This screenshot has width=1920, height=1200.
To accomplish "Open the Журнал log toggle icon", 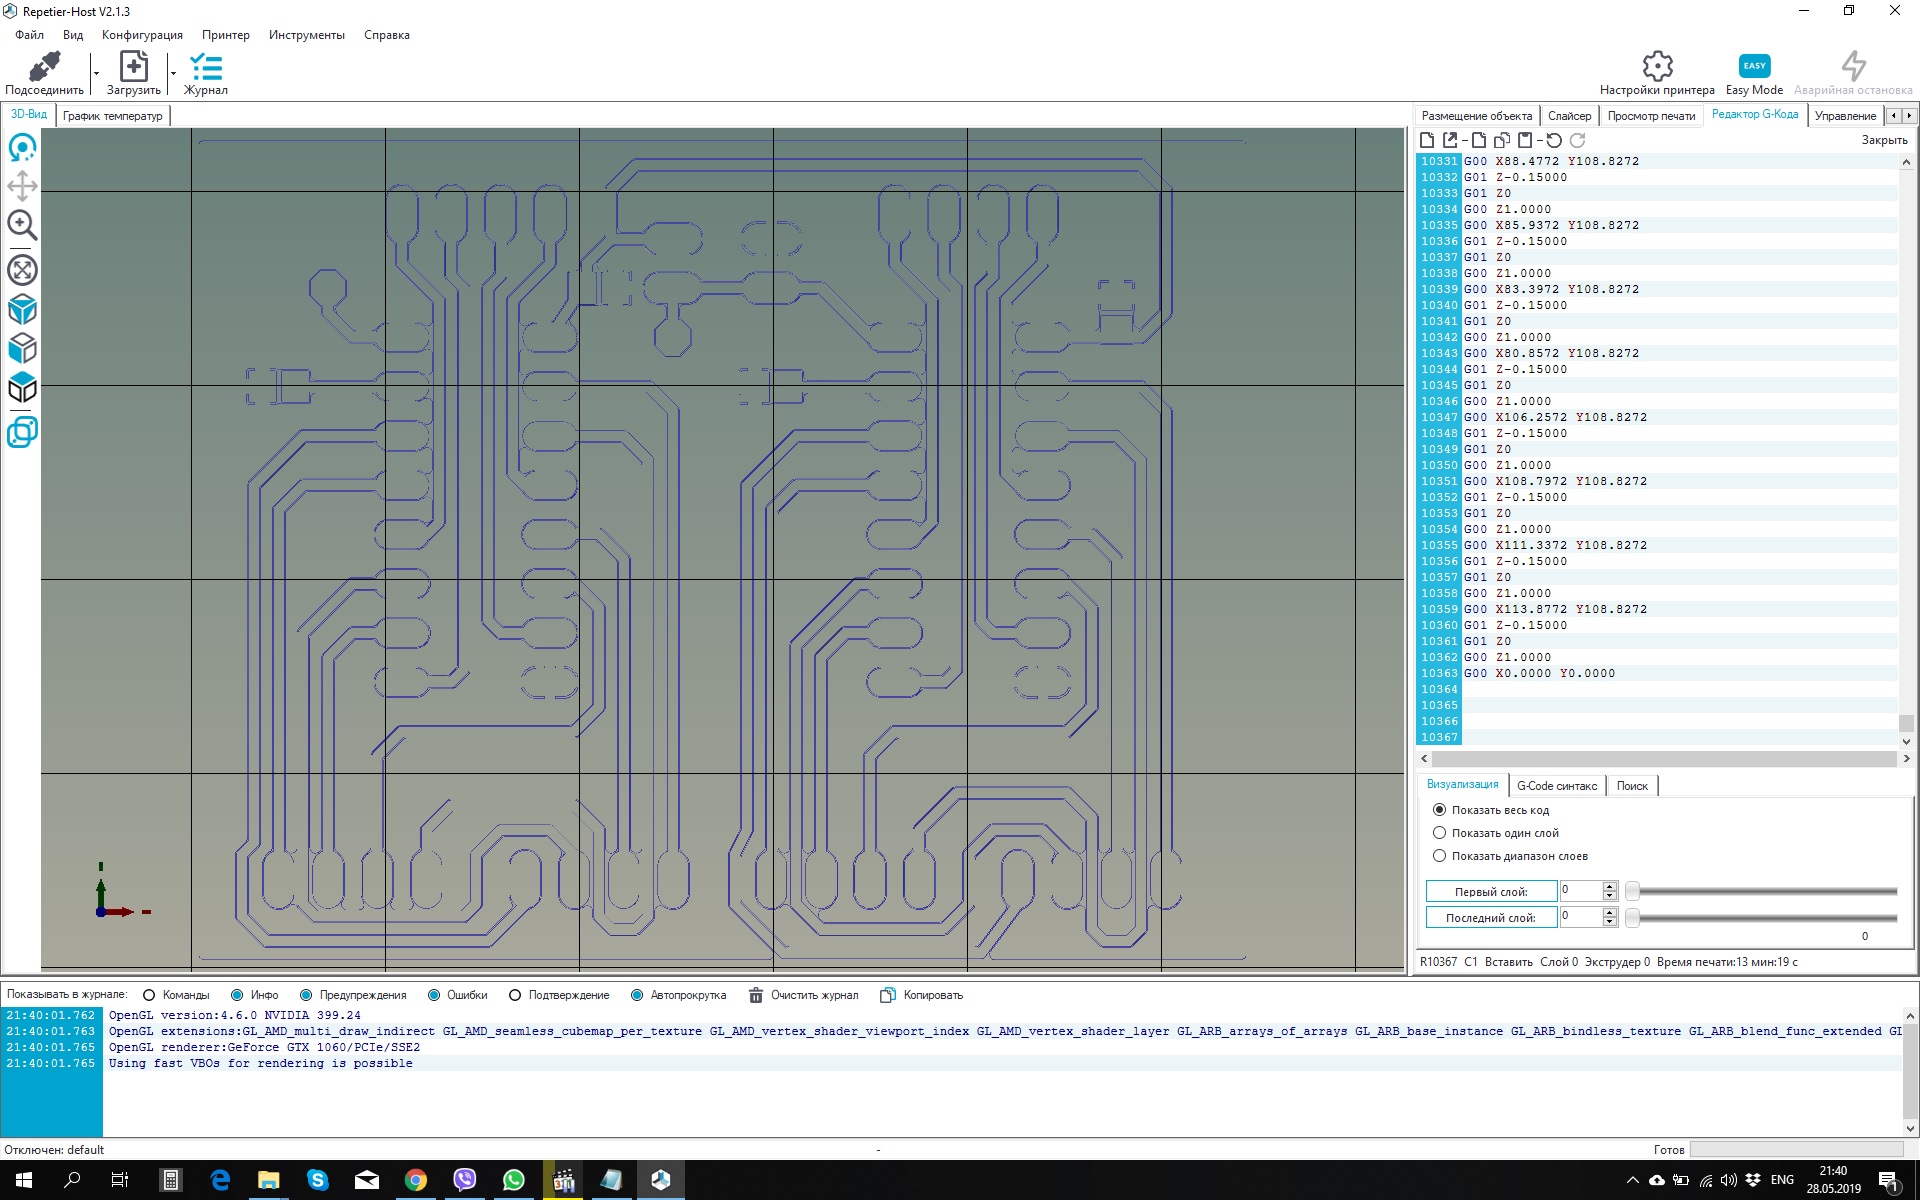I will pos(206,67).
